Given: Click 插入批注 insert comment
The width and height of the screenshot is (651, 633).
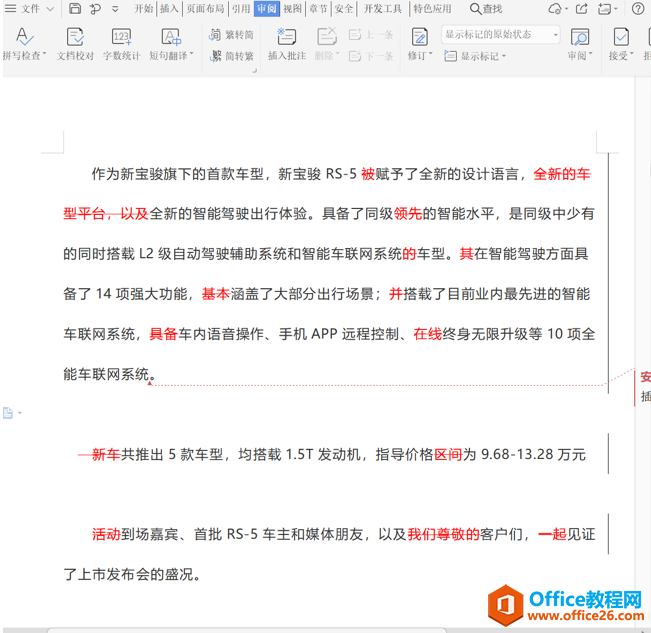Looking at the screenshot, I should click(x=287, y=44).
